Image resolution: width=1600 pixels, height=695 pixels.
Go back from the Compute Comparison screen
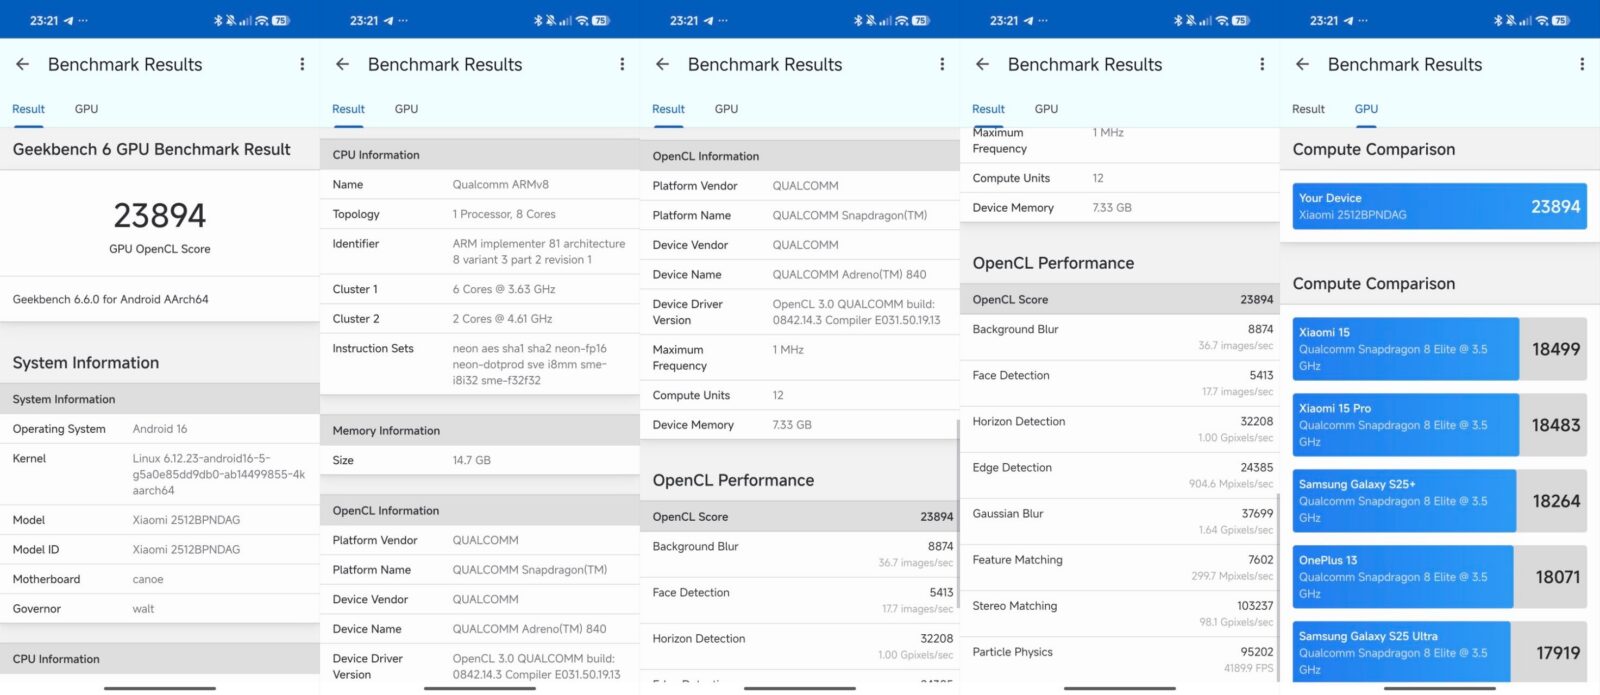[1302, 64]
